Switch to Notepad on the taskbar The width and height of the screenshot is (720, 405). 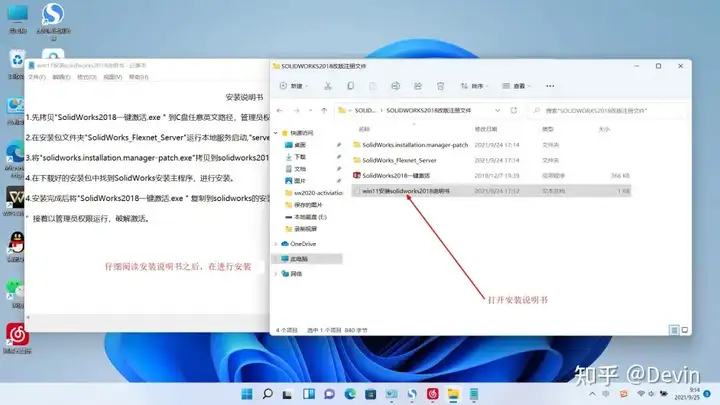(474, 394)
